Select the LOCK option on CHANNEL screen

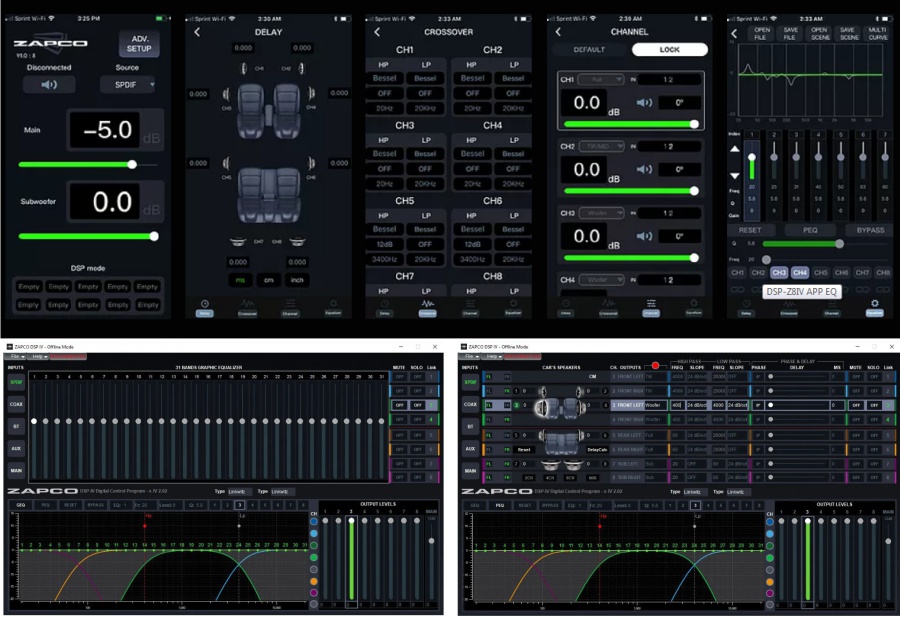coord(669,49)
